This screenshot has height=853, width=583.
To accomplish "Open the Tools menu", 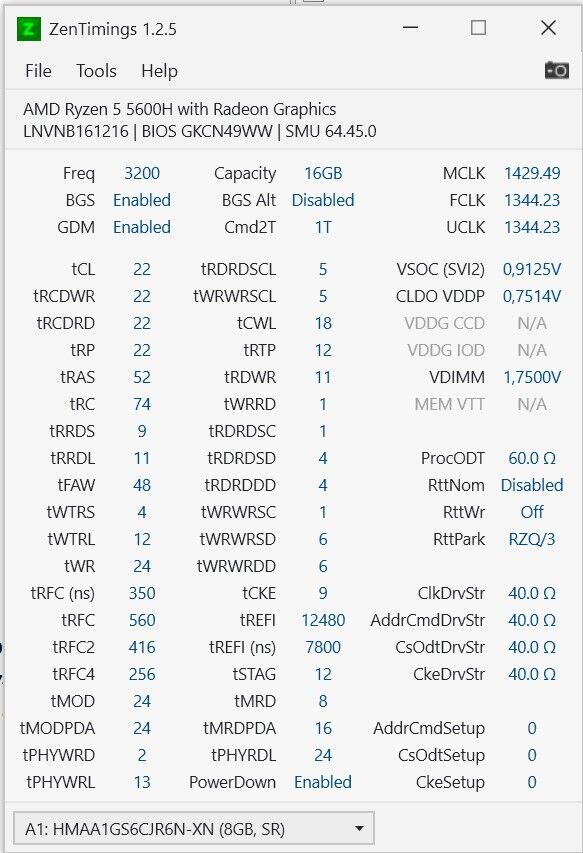I will click(96, 71).
